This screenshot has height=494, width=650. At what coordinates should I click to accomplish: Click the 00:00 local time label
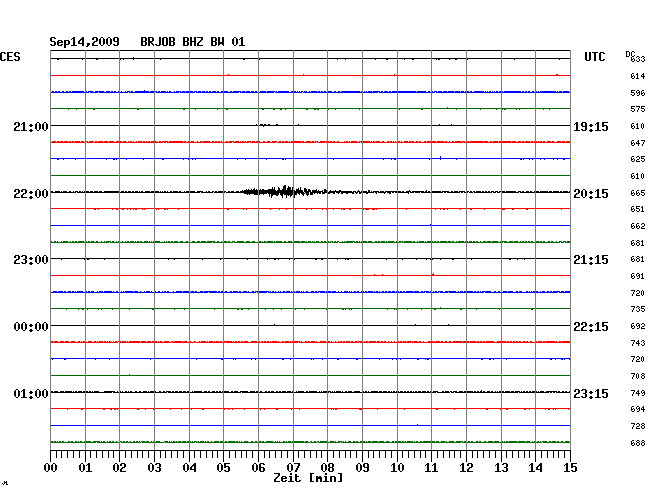pos(31,327)
